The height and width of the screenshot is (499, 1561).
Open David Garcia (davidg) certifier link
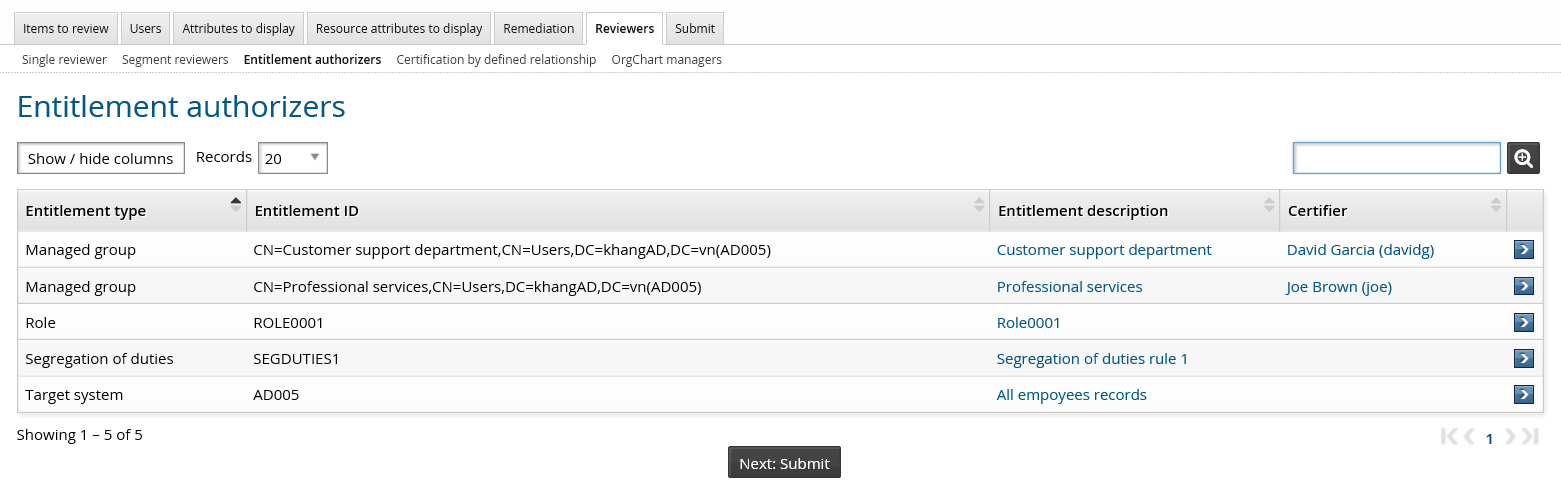[1360, 250]
